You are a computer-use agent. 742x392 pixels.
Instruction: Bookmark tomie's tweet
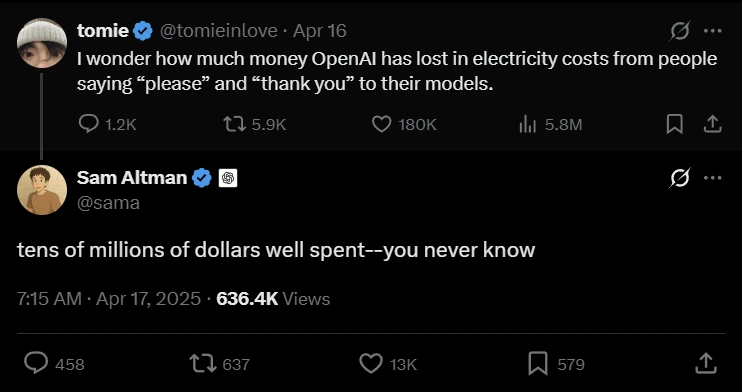674,125
